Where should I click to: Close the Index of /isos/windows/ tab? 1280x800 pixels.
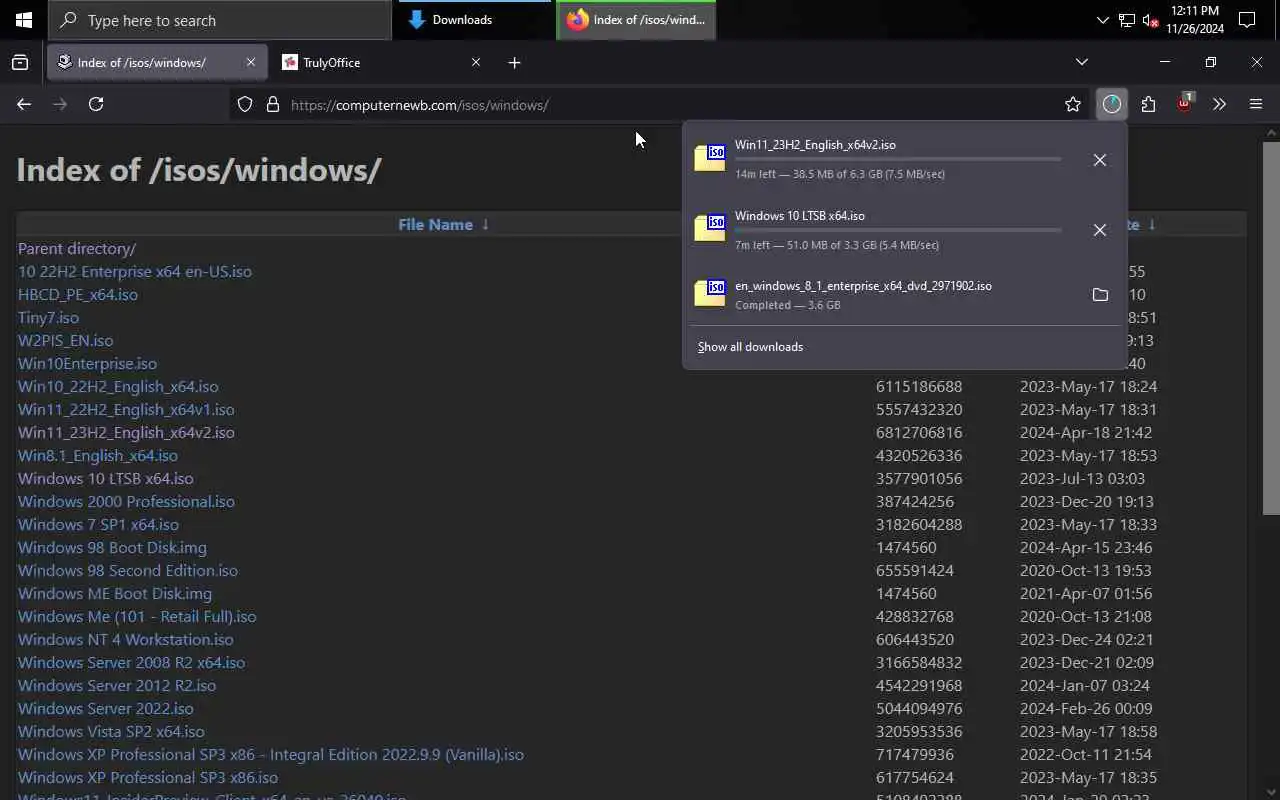point(250,62)
